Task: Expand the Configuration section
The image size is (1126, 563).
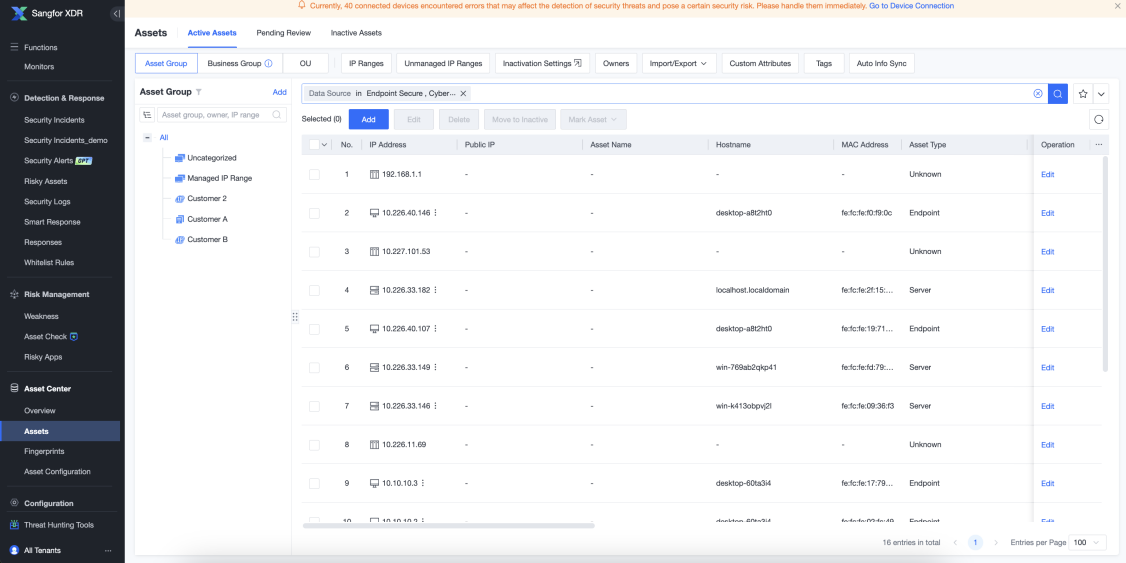Action: point(49,503)
